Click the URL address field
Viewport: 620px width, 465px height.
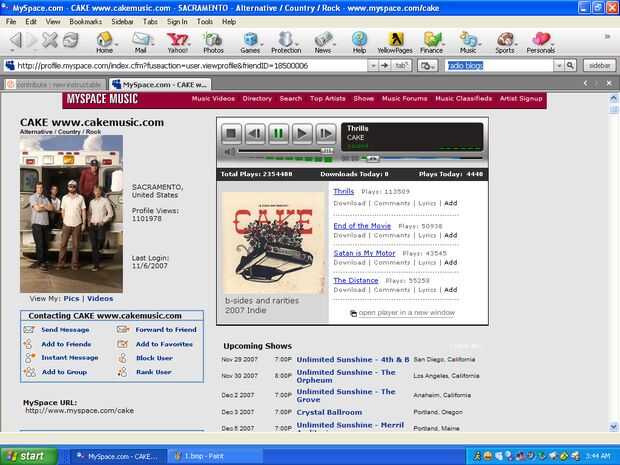[x=186, y=66]
